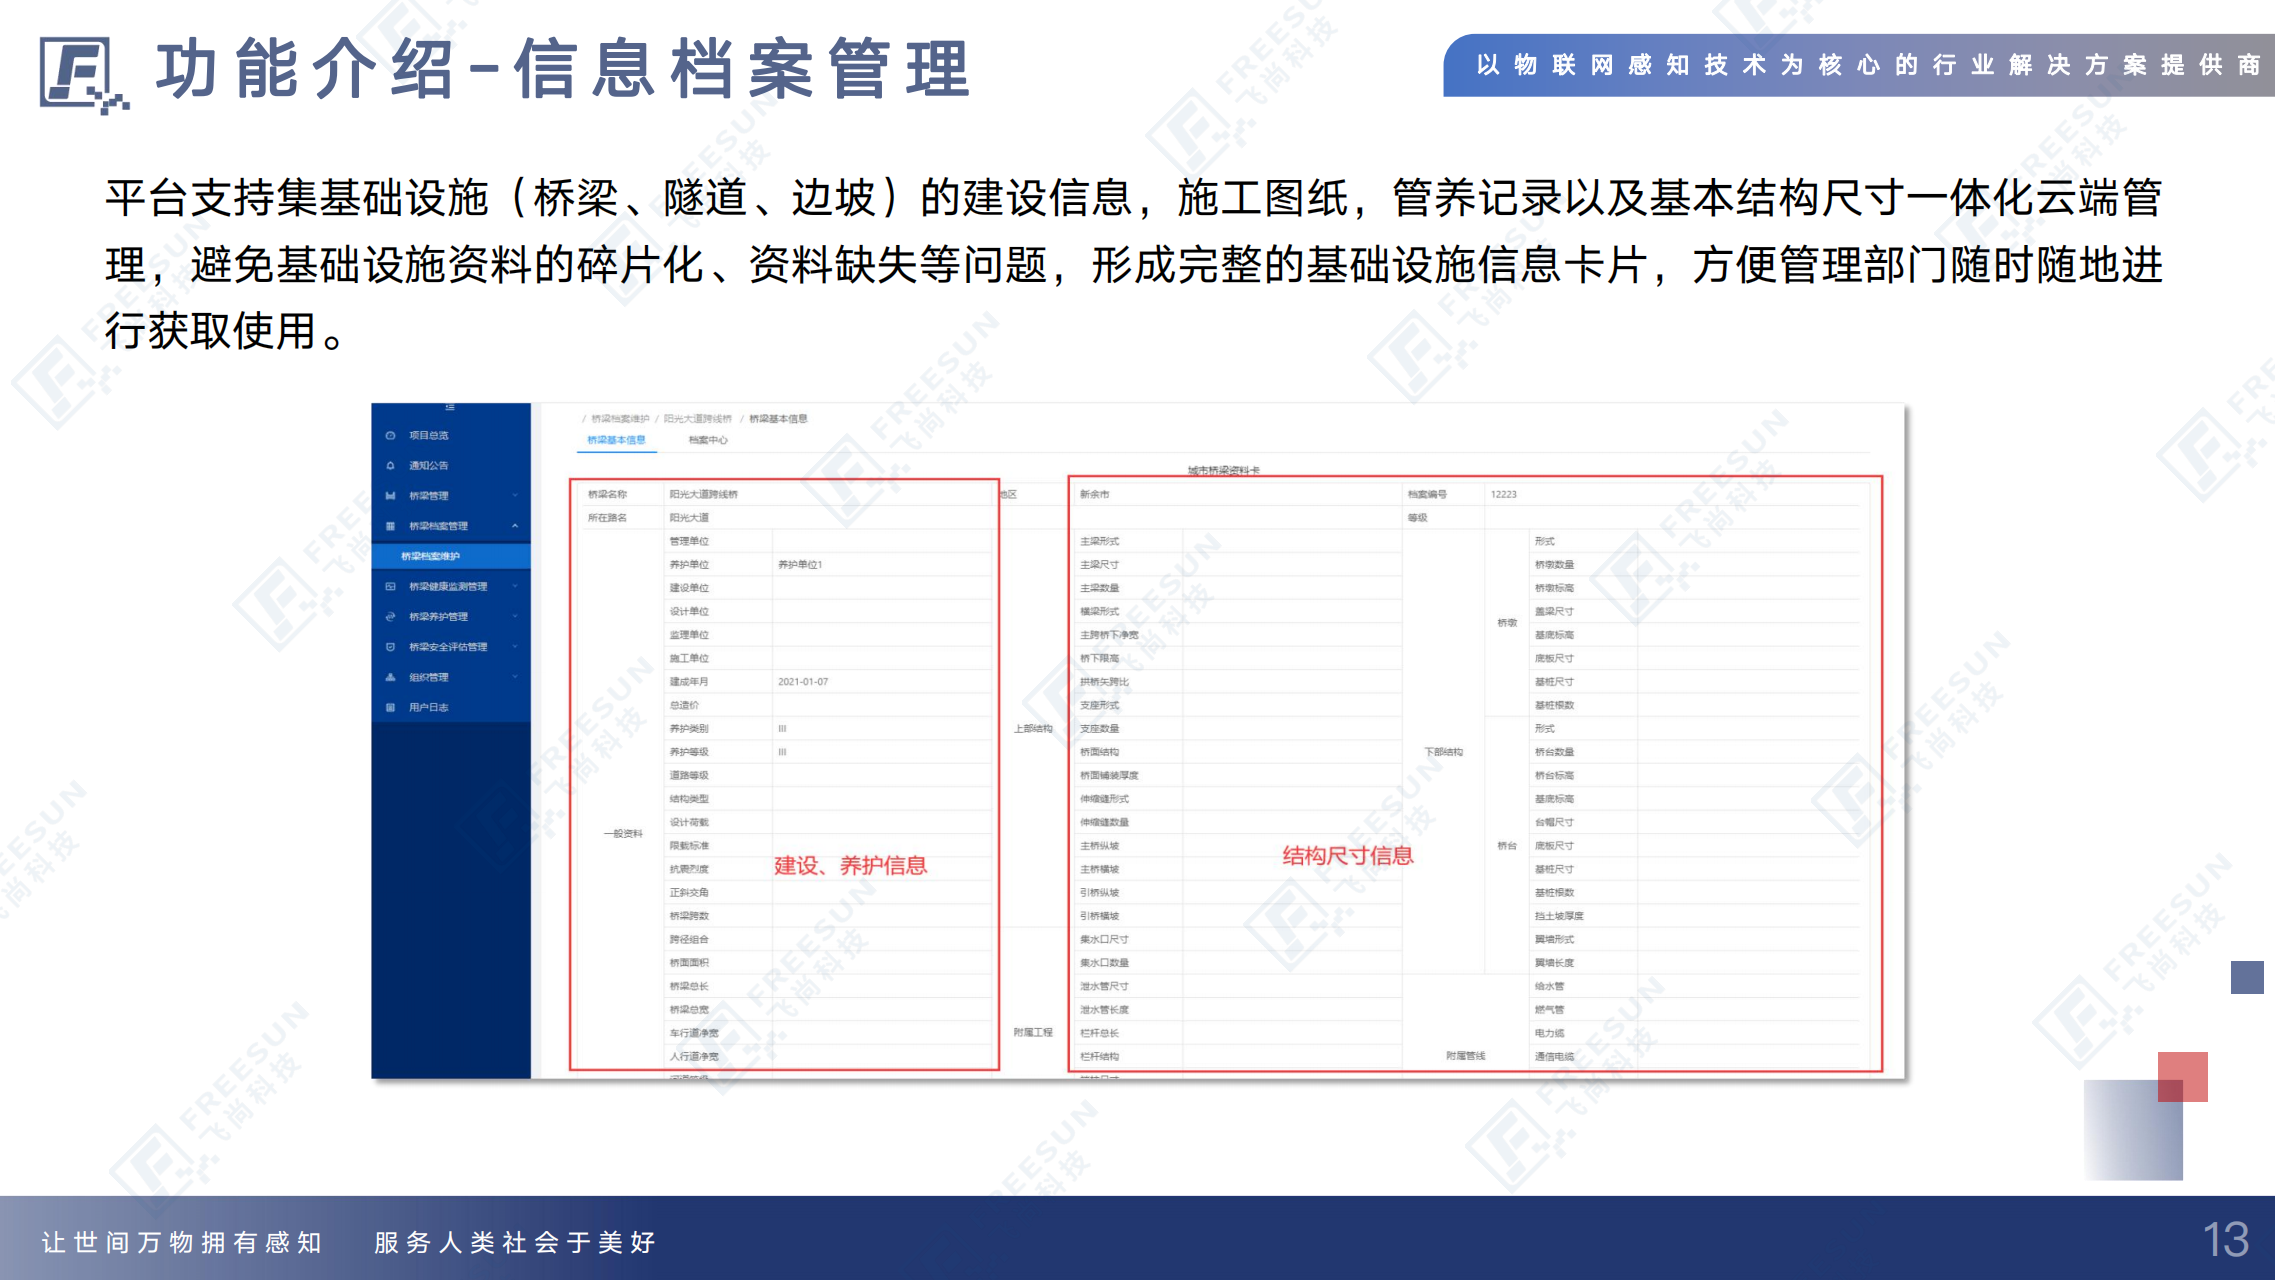Click the 桥梁安全评估管理 shield icon
The width and height of the screenshot is (2275, 1280).
coord(390,647)
